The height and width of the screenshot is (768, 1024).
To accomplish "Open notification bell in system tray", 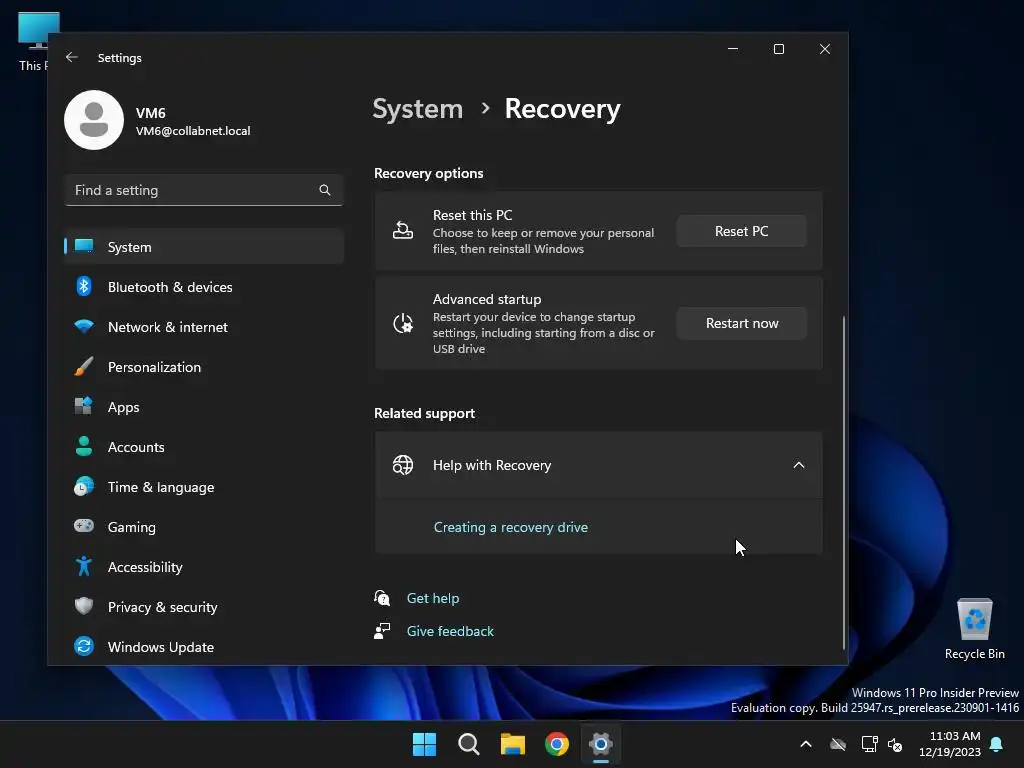I will point(997,744).
